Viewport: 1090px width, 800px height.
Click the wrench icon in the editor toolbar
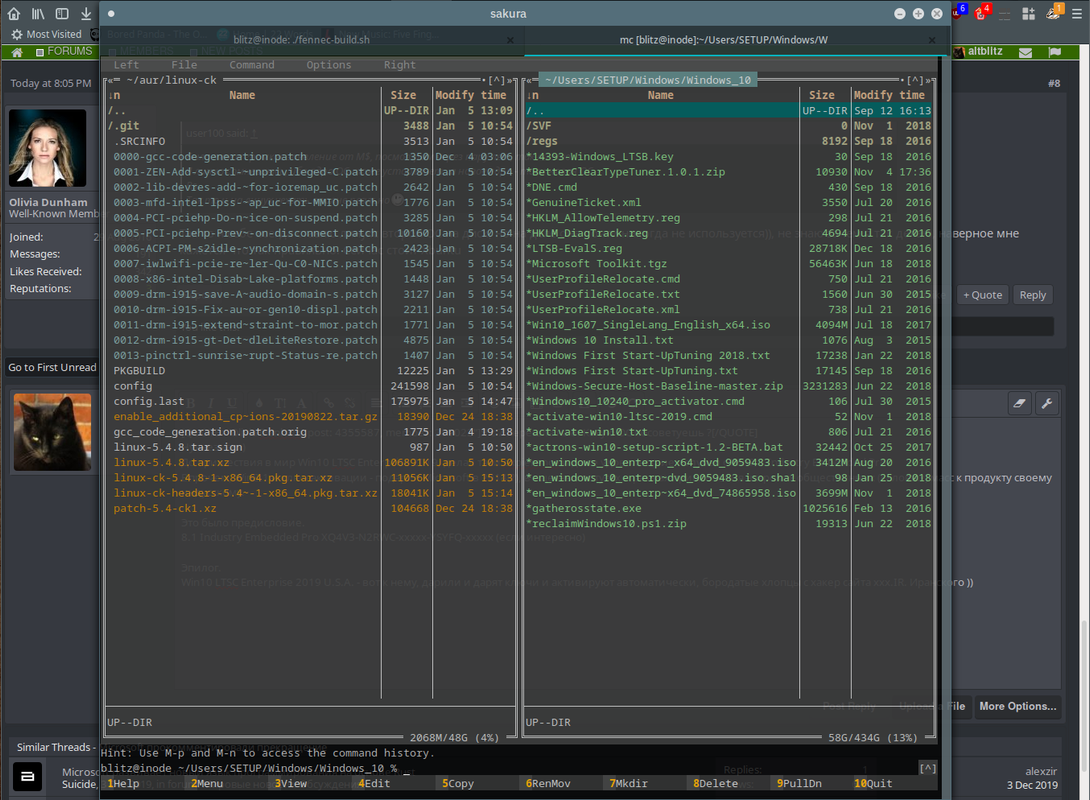click(x=1047, y=403)
